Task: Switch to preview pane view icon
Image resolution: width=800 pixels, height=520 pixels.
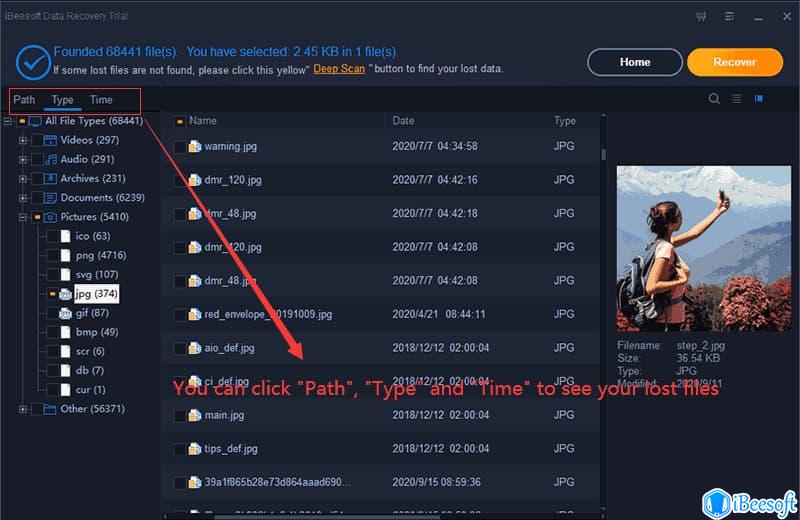Action: click(759, 98)
